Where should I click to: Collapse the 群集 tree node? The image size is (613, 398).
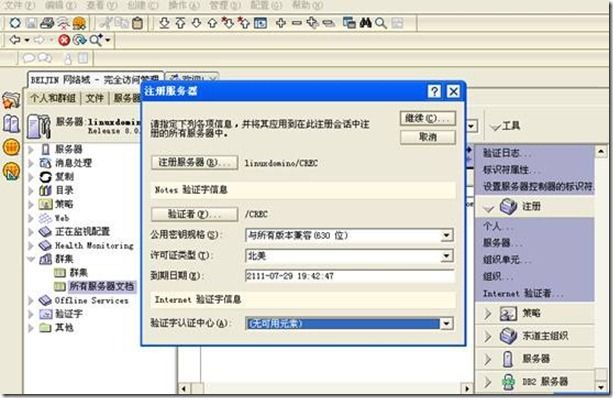31,259
